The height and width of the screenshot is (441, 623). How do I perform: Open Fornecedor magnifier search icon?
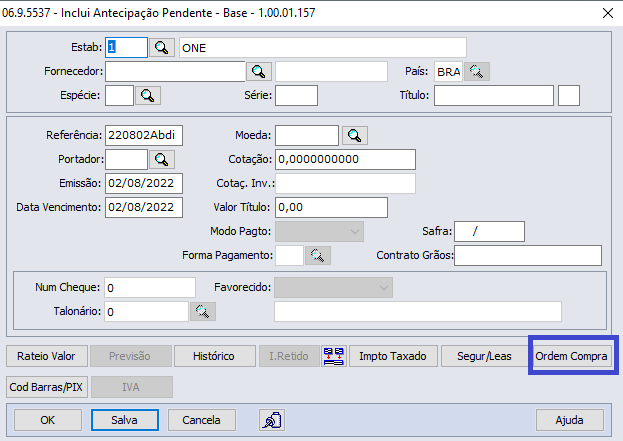coord(259,72)
